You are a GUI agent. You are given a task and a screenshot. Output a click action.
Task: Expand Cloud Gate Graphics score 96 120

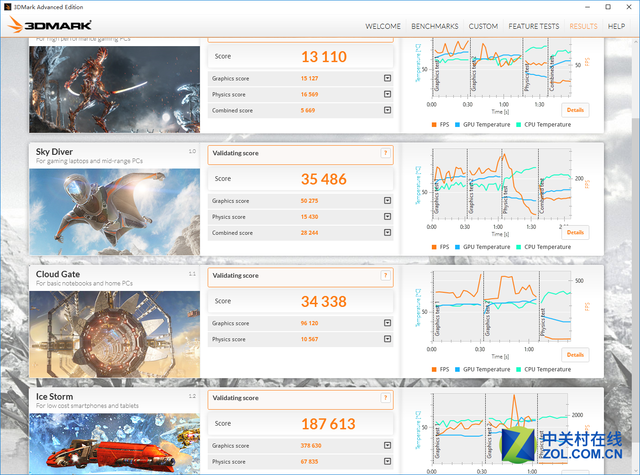click(x=387, y=323)
